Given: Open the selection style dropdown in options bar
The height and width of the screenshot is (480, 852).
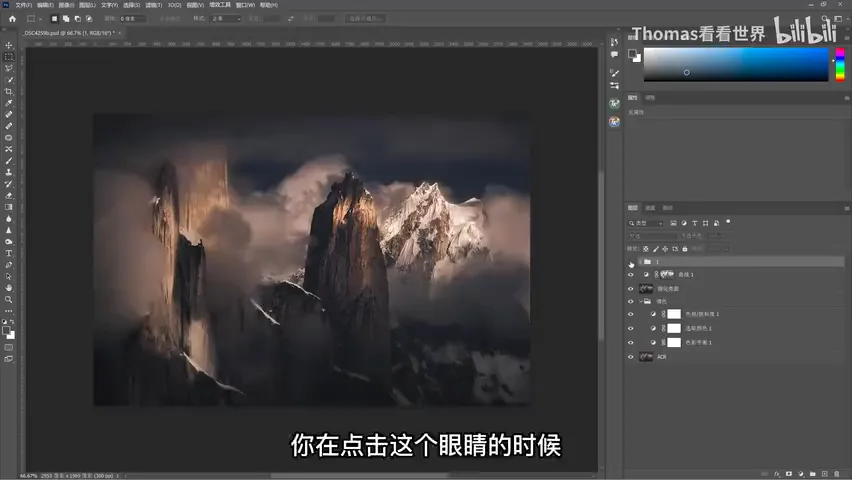Looking at the screenshot, I should point(226,18).
